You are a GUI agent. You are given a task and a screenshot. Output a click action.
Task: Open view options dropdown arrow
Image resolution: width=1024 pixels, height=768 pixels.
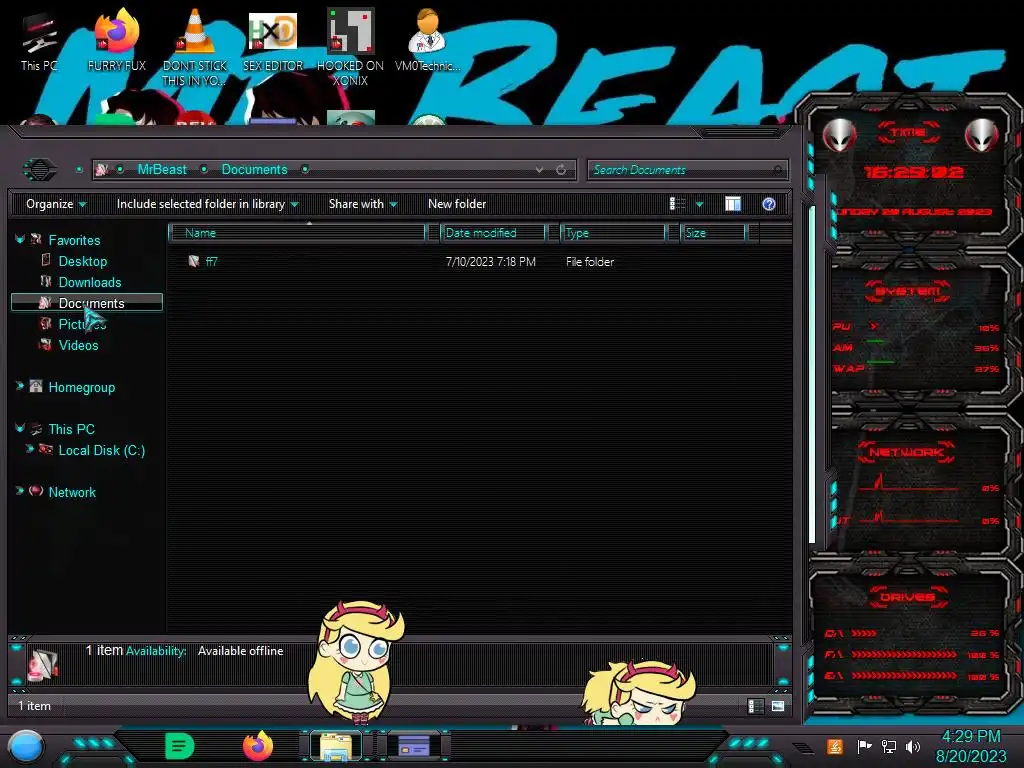coord(699,204)
